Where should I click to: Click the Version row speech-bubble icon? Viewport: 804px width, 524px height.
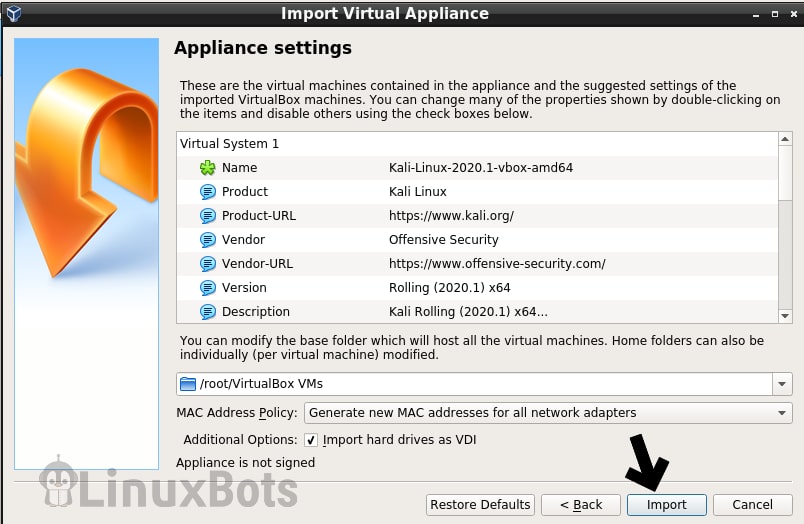pos(208,288)
